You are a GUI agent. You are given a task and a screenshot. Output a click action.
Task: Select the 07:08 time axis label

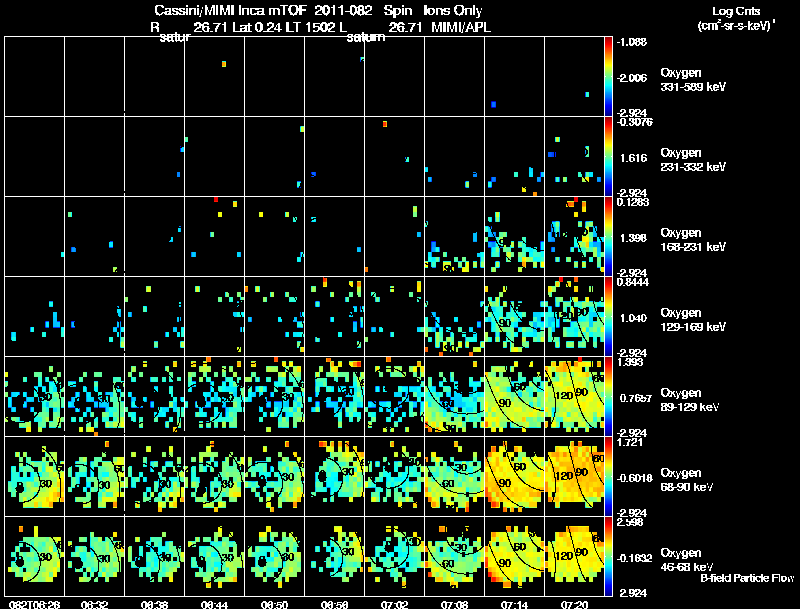[x=455, y=605]
